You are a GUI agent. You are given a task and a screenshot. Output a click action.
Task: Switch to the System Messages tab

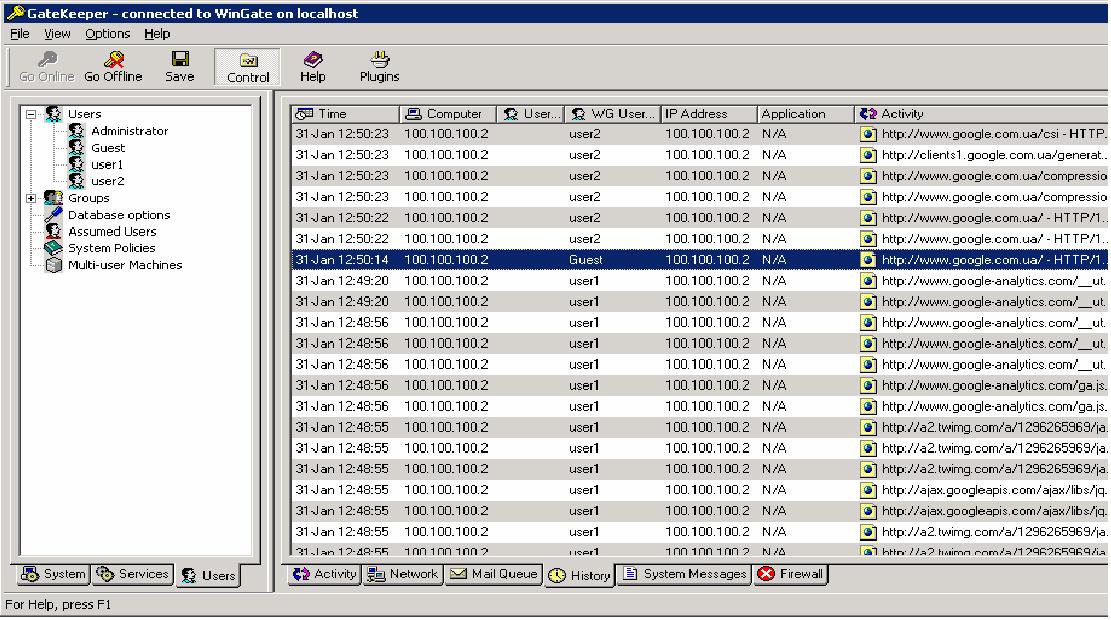684,574
